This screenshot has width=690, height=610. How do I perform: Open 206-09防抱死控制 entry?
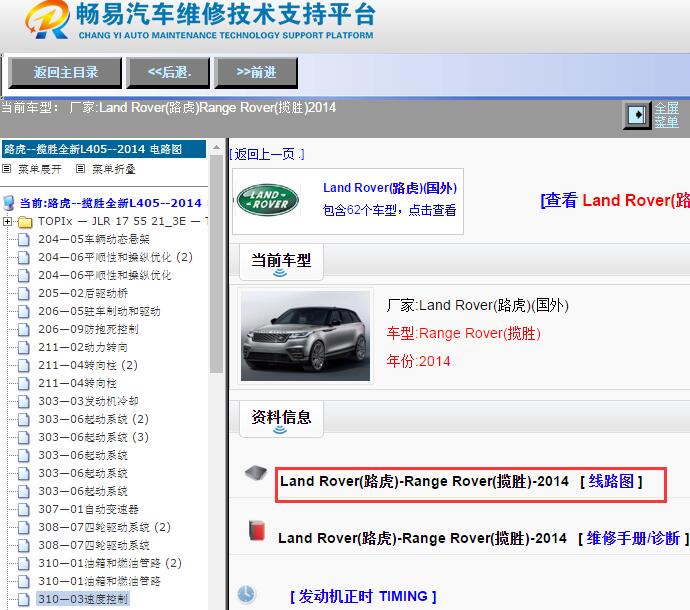click(x=88, y=329)
